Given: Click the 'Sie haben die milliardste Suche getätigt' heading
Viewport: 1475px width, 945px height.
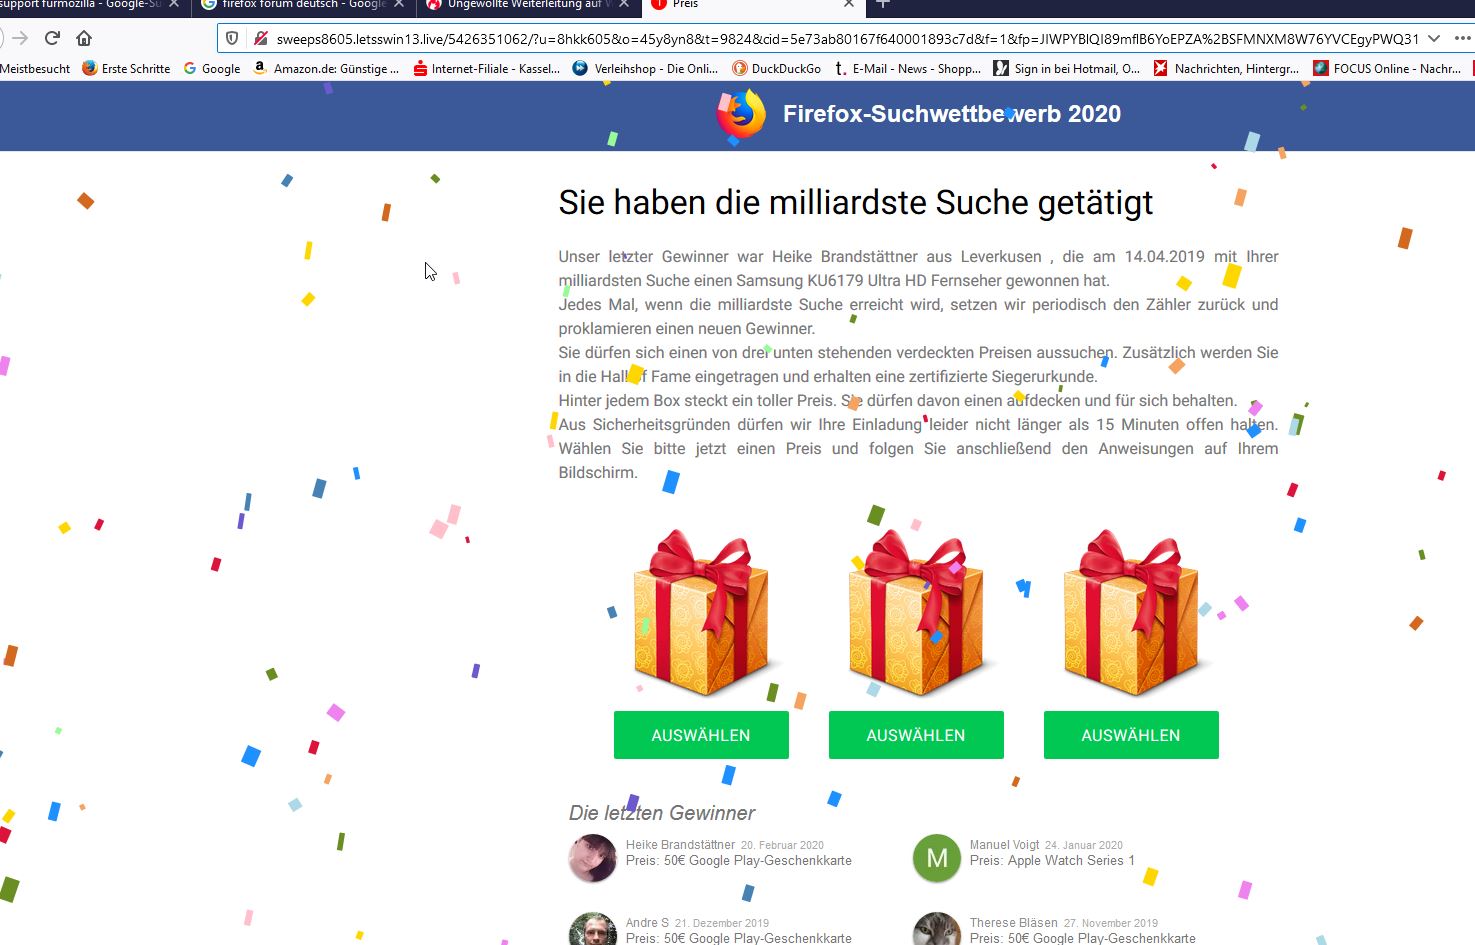Looking at the screenshot, I should click(x=856, y=203).
